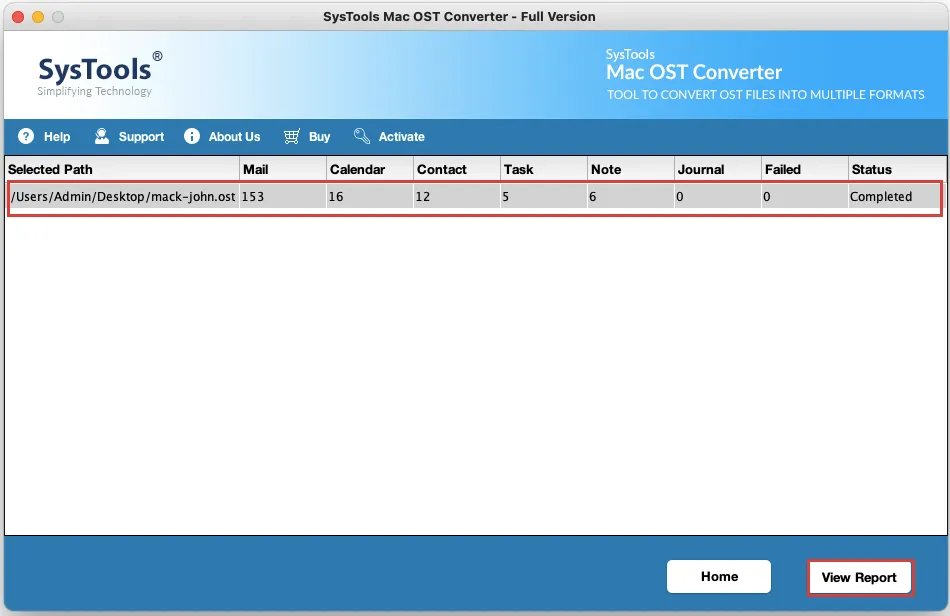Click the Calendar column header

370,170
